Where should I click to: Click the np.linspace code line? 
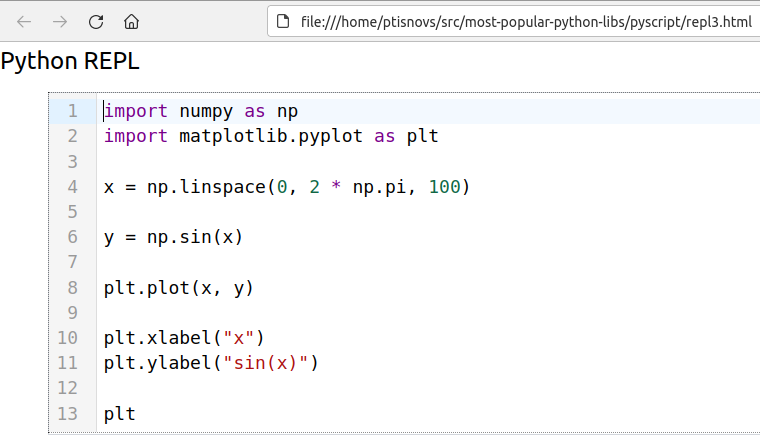coord(286,187)
